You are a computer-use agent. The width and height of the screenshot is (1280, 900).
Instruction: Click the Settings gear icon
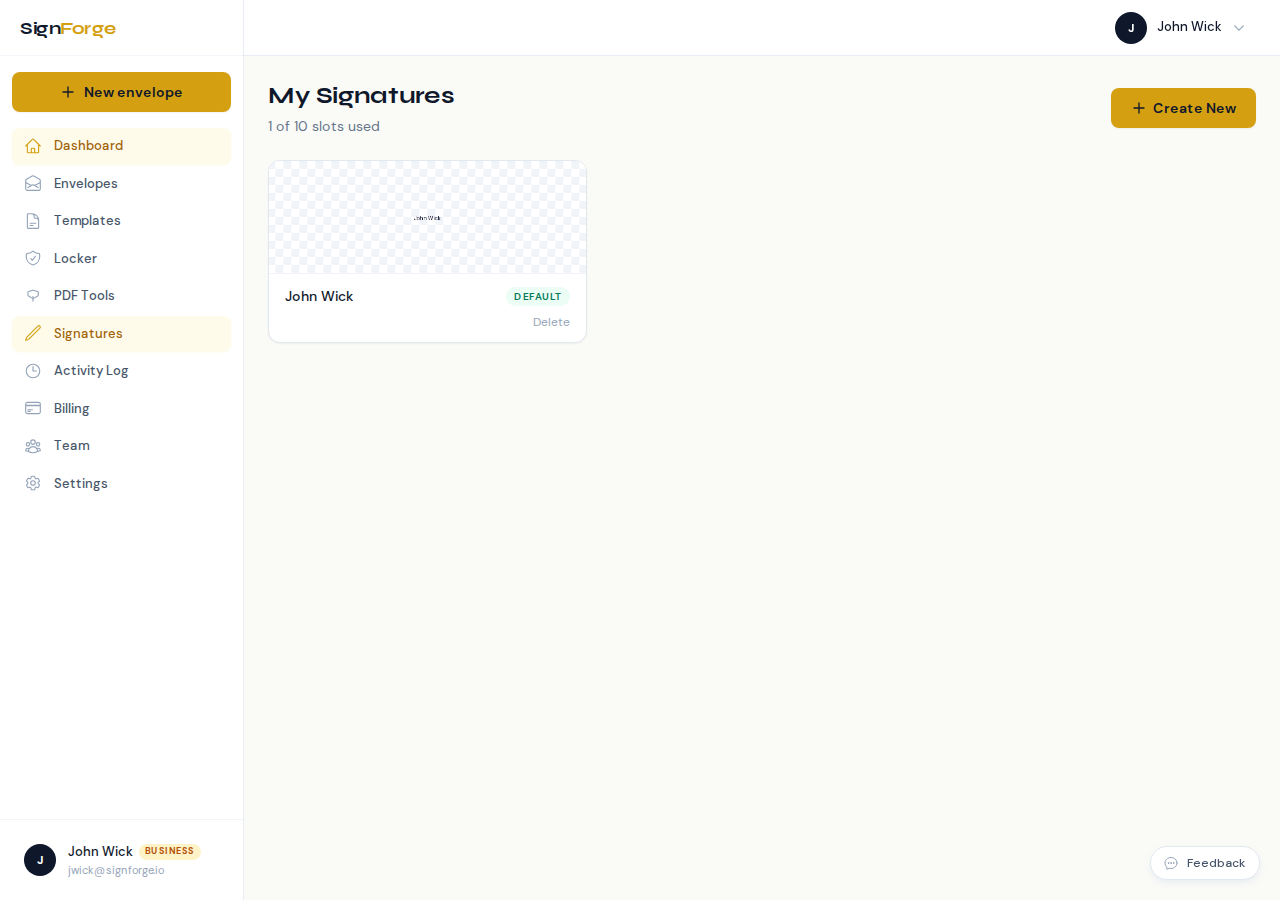point(33,484)
